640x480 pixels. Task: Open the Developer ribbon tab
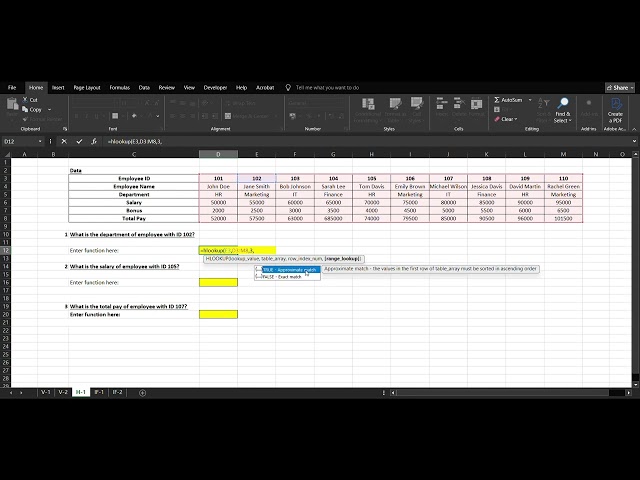(215, 87)
